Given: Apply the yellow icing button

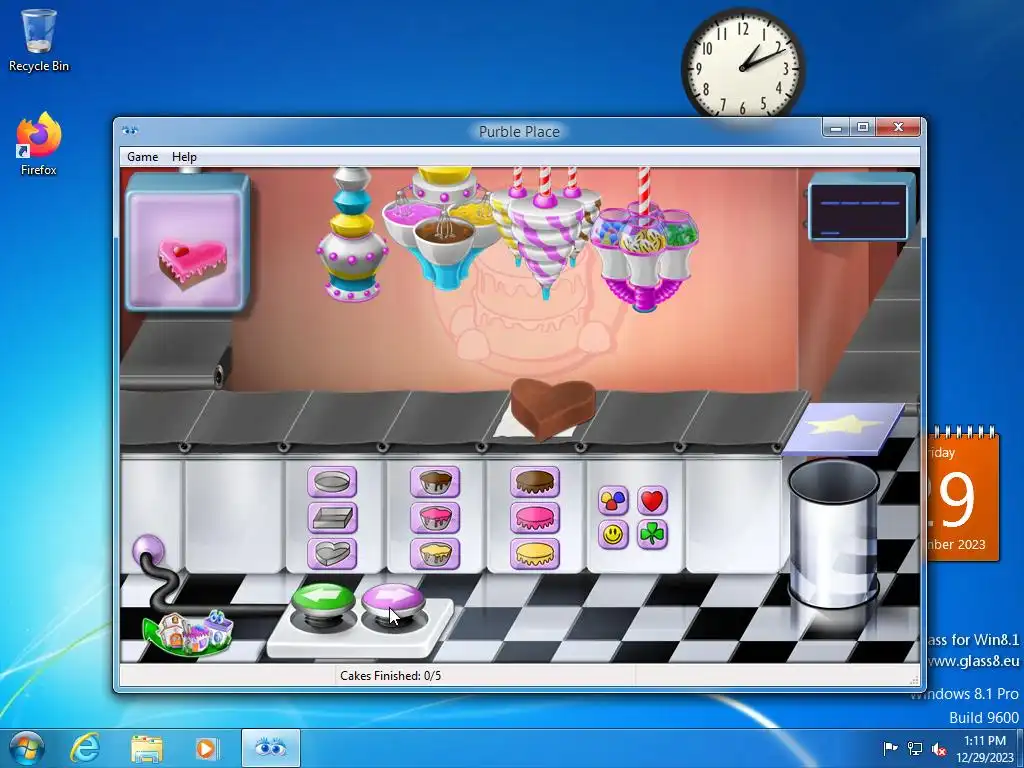Looking at the screenshot, I should [x=535, y=554].
